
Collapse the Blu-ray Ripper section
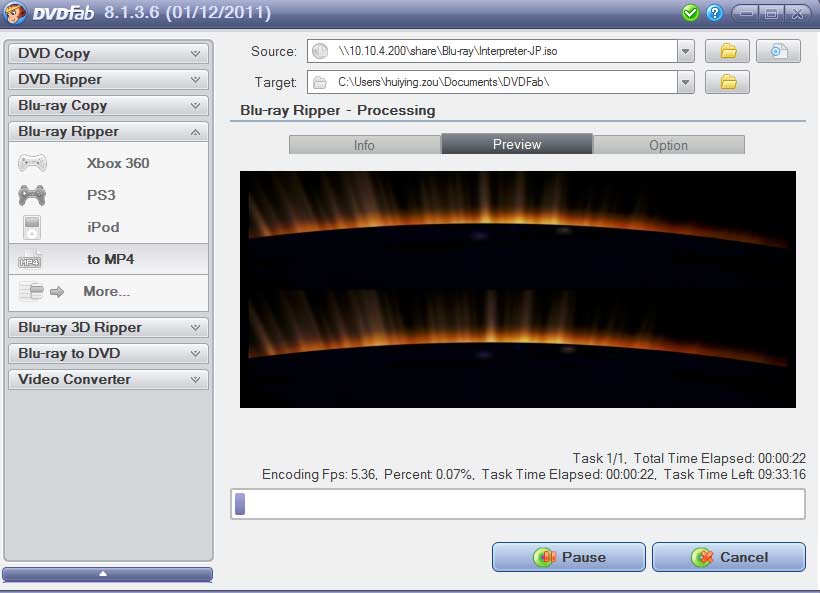(108, 132)
